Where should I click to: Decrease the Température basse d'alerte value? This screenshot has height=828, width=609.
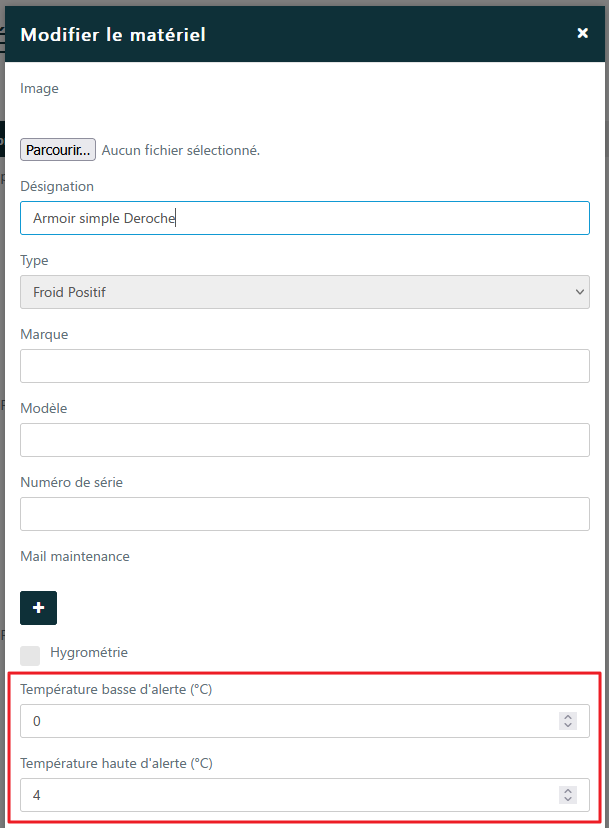click(568, 725)
